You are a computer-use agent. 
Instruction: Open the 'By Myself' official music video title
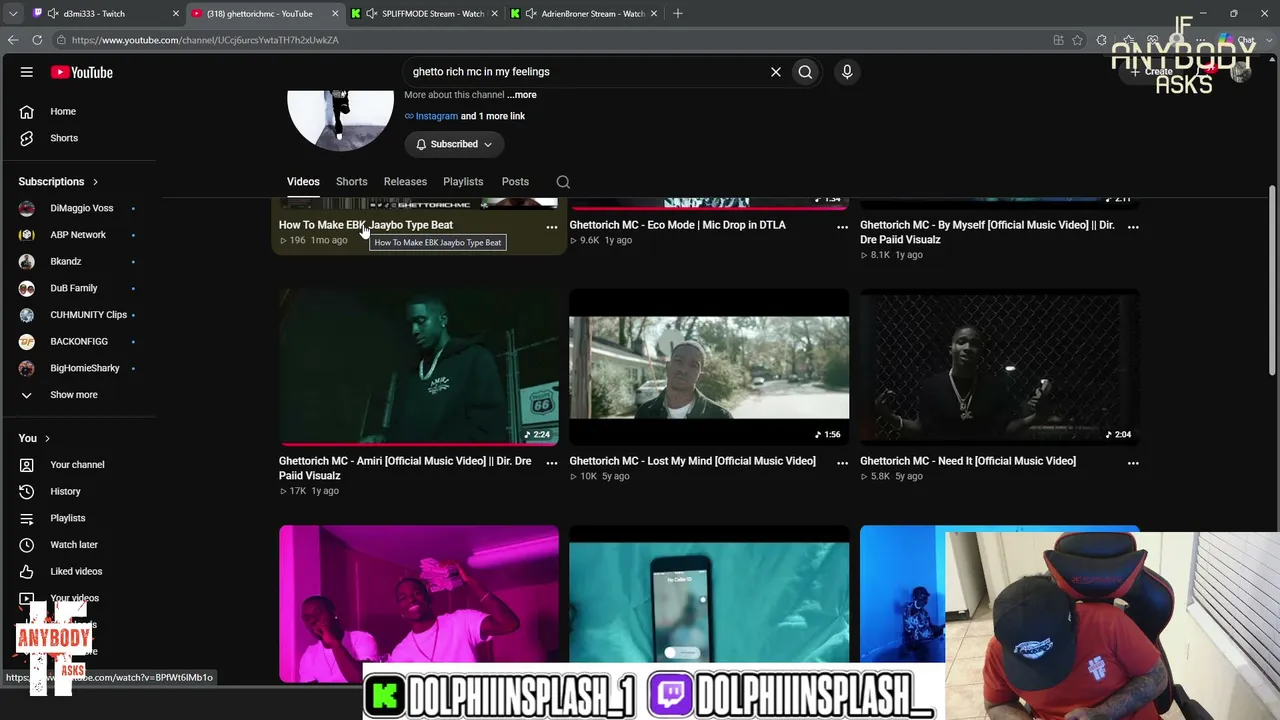(x=987, y=232)
